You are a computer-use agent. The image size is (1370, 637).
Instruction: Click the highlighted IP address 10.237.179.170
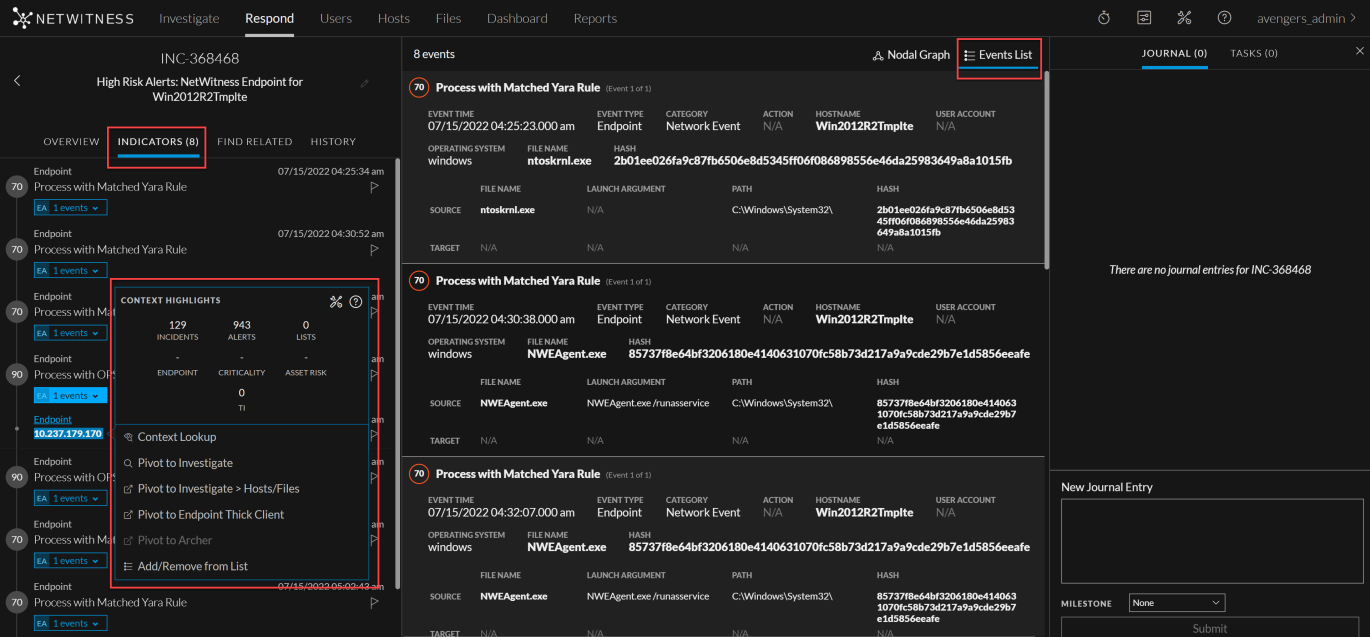[x=68, y=434]
